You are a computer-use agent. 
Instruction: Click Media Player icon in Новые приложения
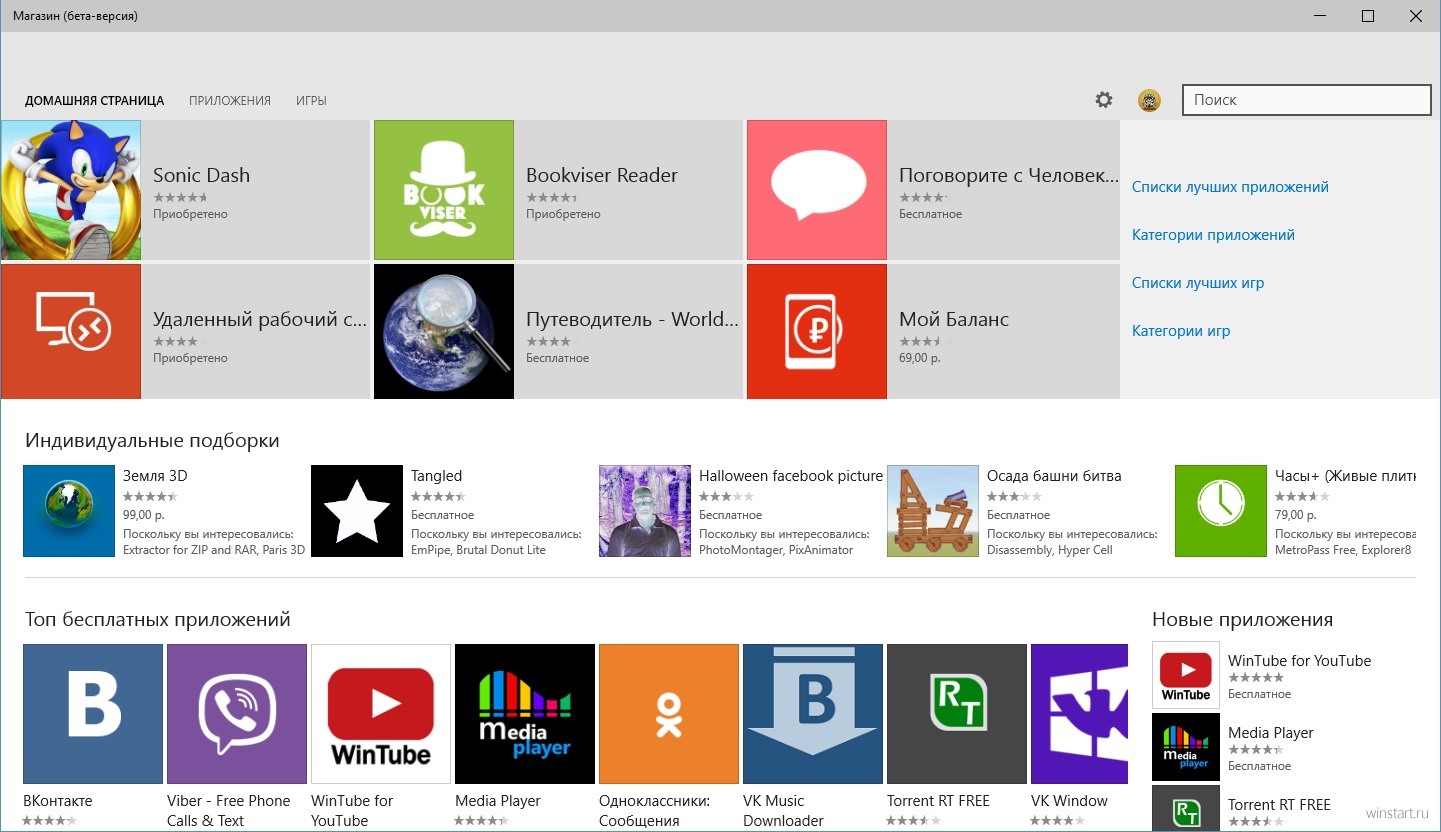coord(1186,747)
